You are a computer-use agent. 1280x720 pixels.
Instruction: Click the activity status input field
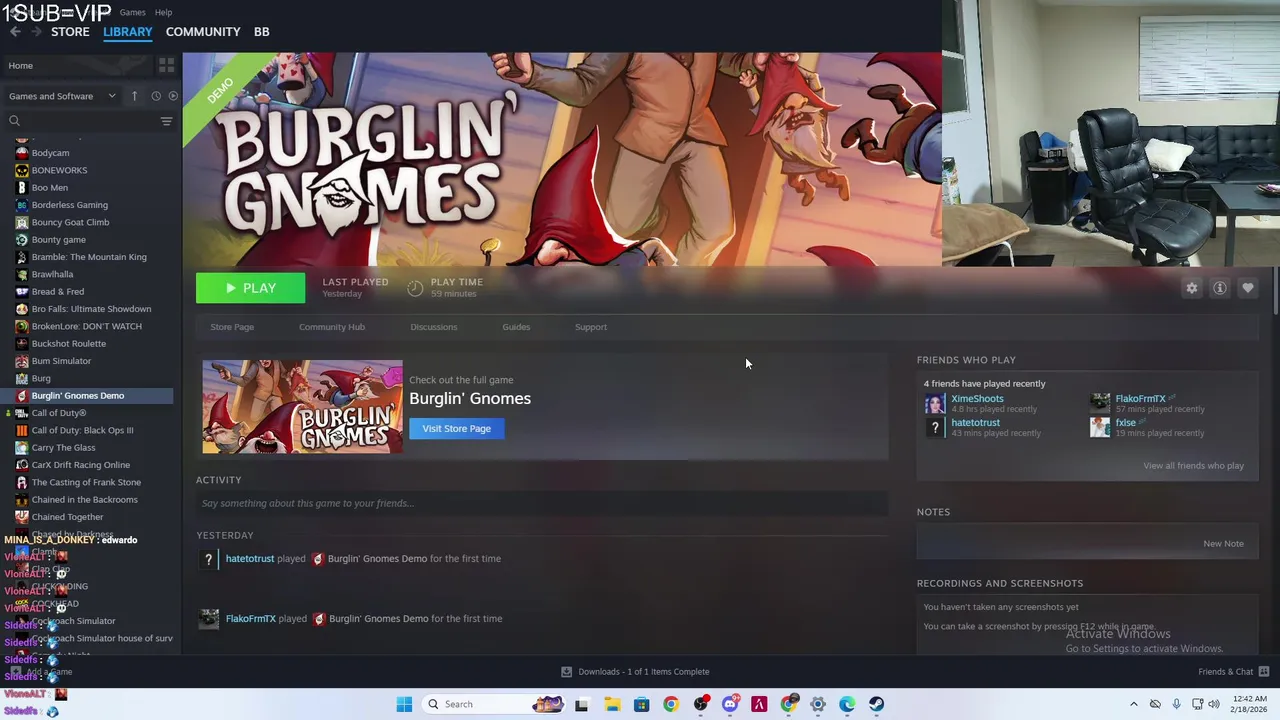point(542,503)
